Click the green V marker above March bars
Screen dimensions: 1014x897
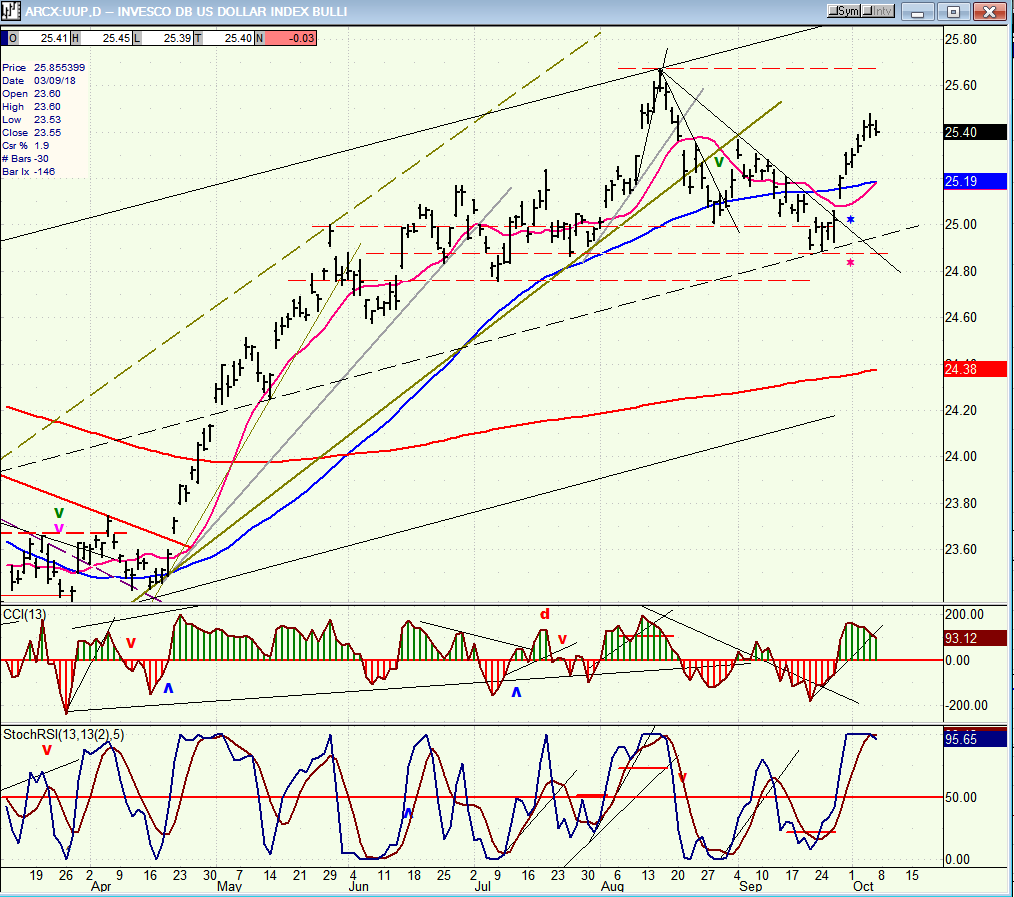[x=59, y=513]
